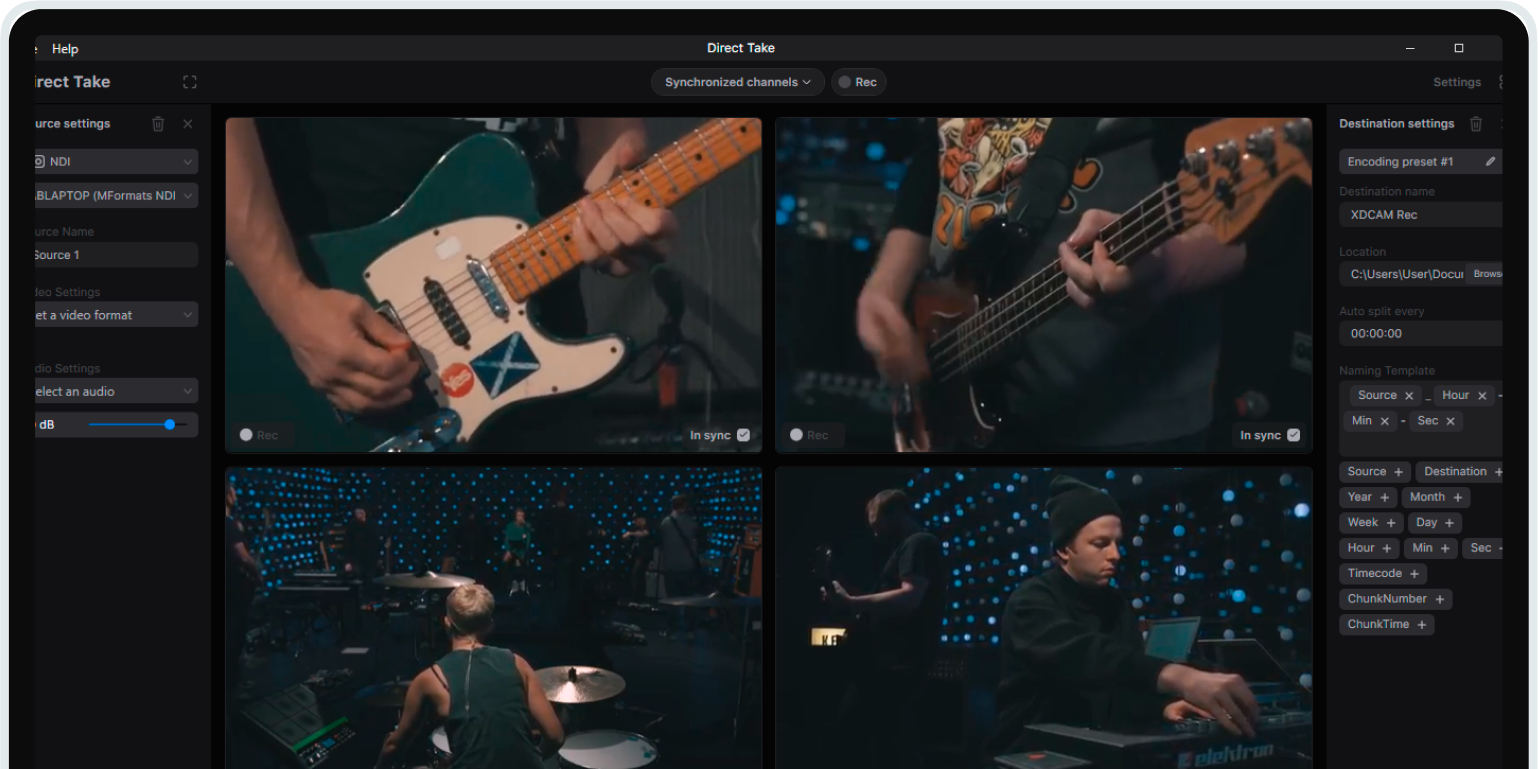
Task: Delete source using trash icon
Action: [158, 124]
